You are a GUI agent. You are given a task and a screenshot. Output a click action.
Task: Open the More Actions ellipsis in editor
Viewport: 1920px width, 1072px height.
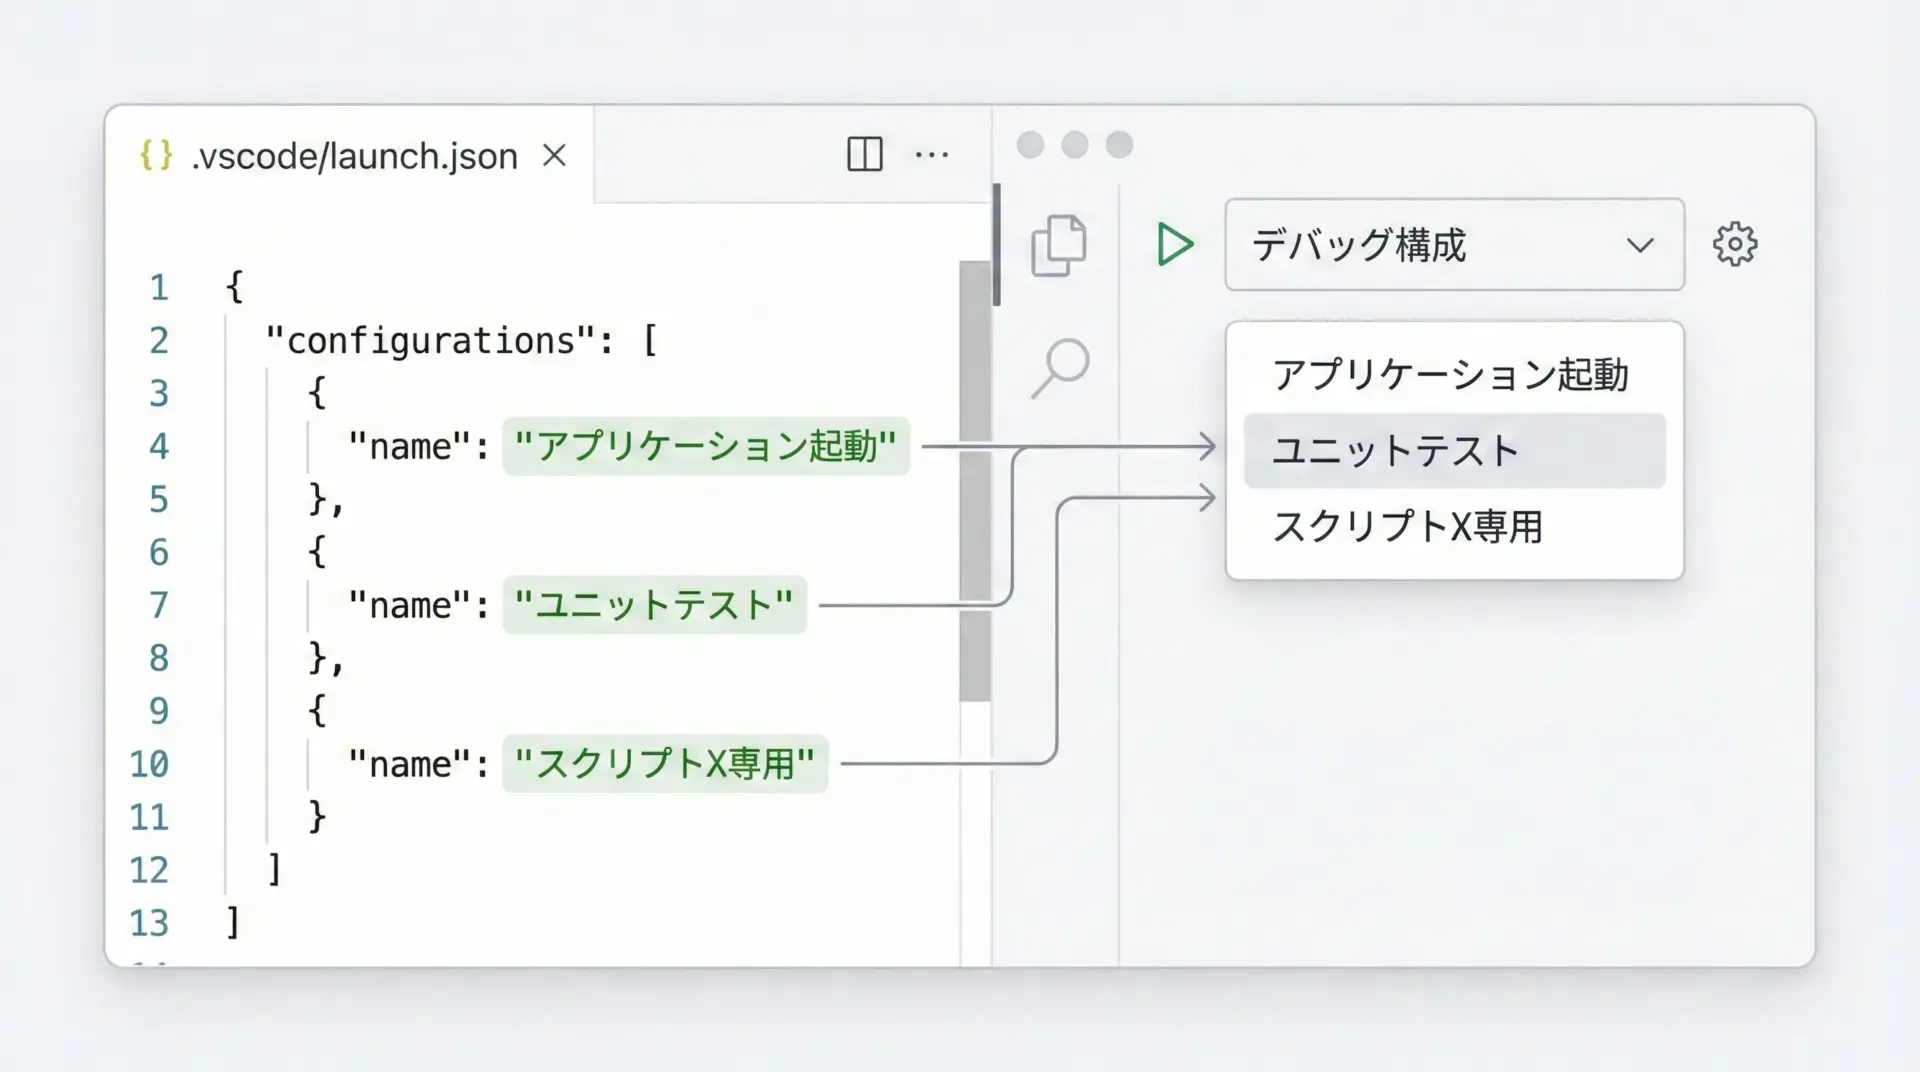pyautogui.click(x=931, y=155)
